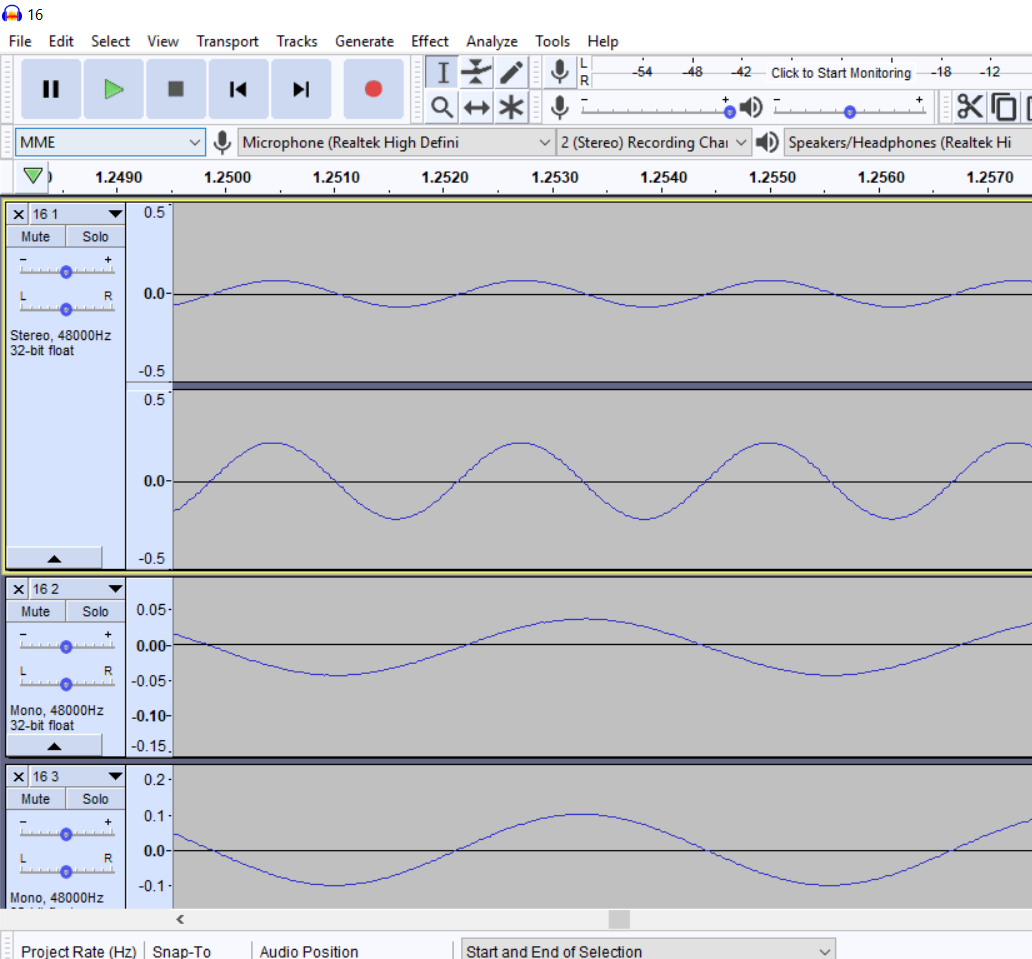
Task: Open the Effect menu
Action: [x=430, y=41]
